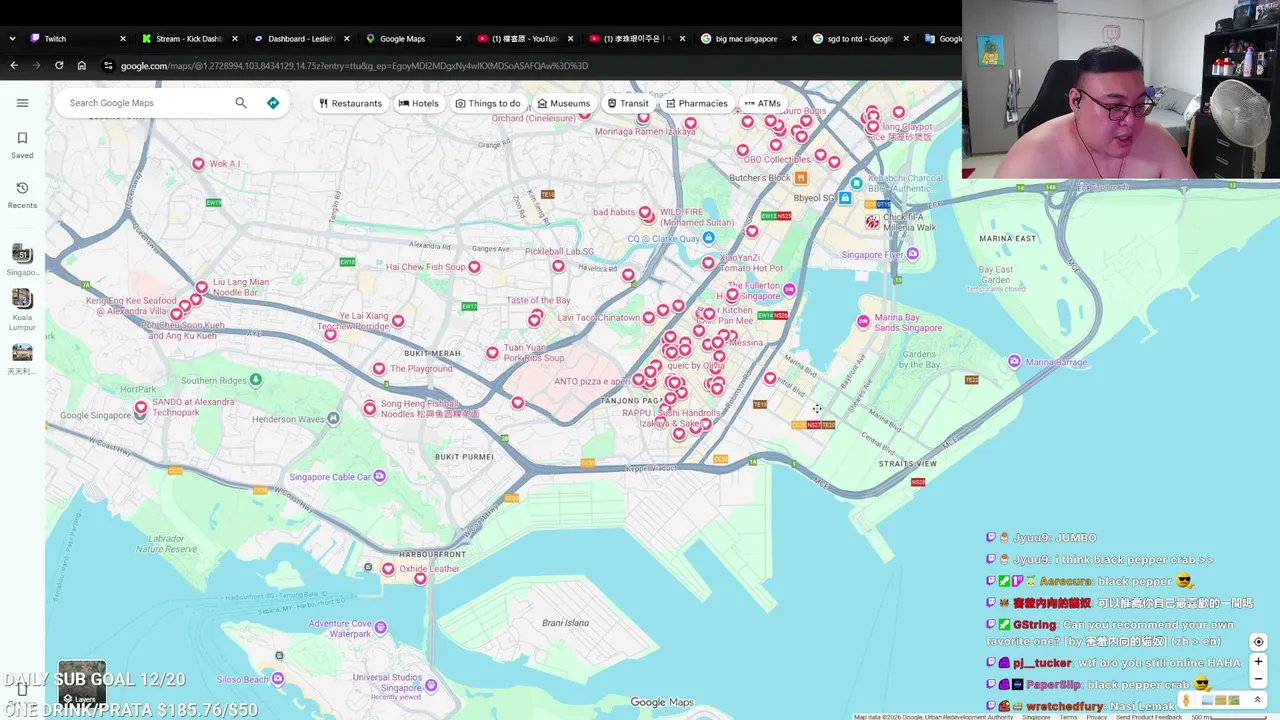
Task: Select the Siloso Beach marker
Action: coord(279,679)
